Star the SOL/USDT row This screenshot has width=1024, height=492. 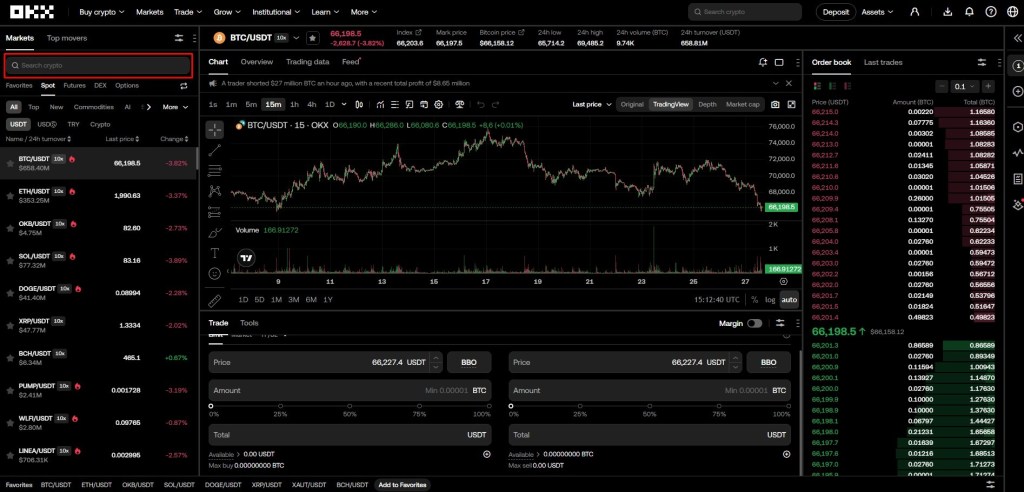[10, 260]
